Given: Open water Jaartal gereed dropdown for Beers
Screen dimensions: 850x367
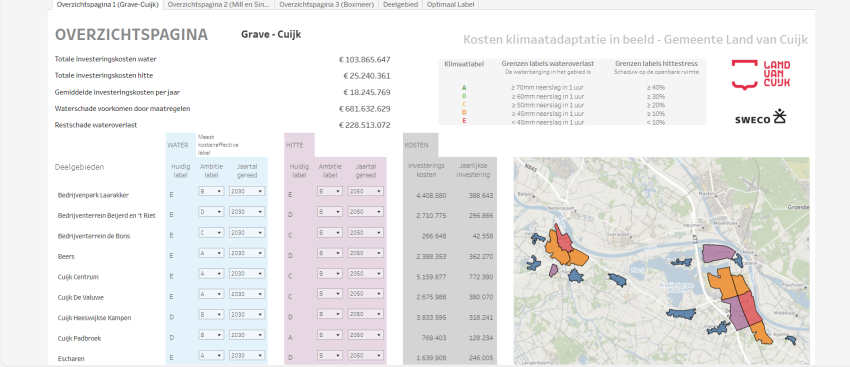Looking at the screenshot, I should (247, 253).
